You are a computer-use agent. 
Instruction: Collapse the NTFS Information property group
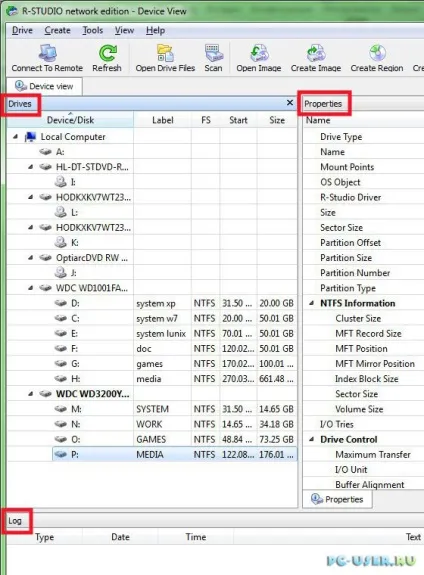pos(311,303)
